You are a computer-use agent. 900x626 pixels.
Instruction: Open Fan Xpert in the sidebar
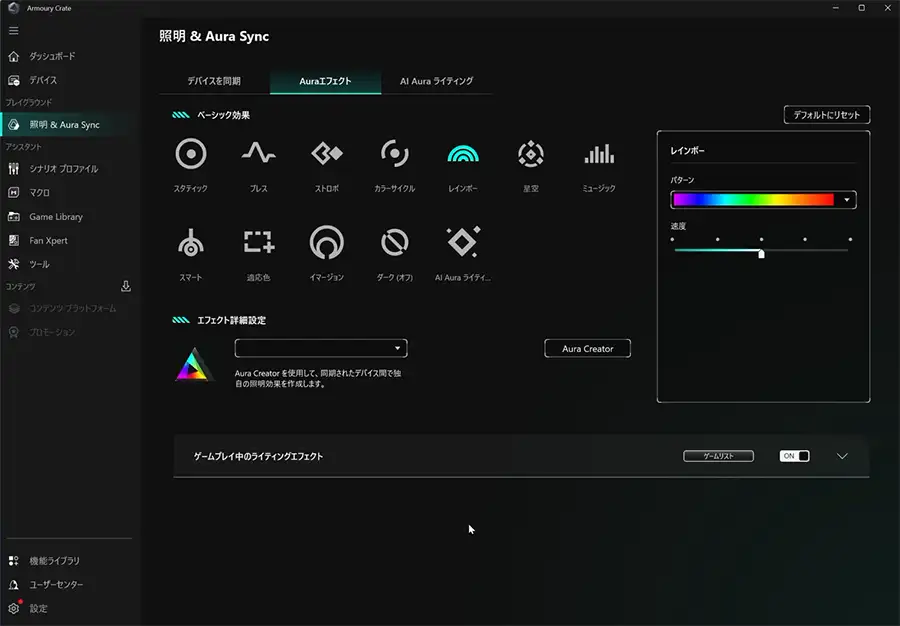(48, 241)
